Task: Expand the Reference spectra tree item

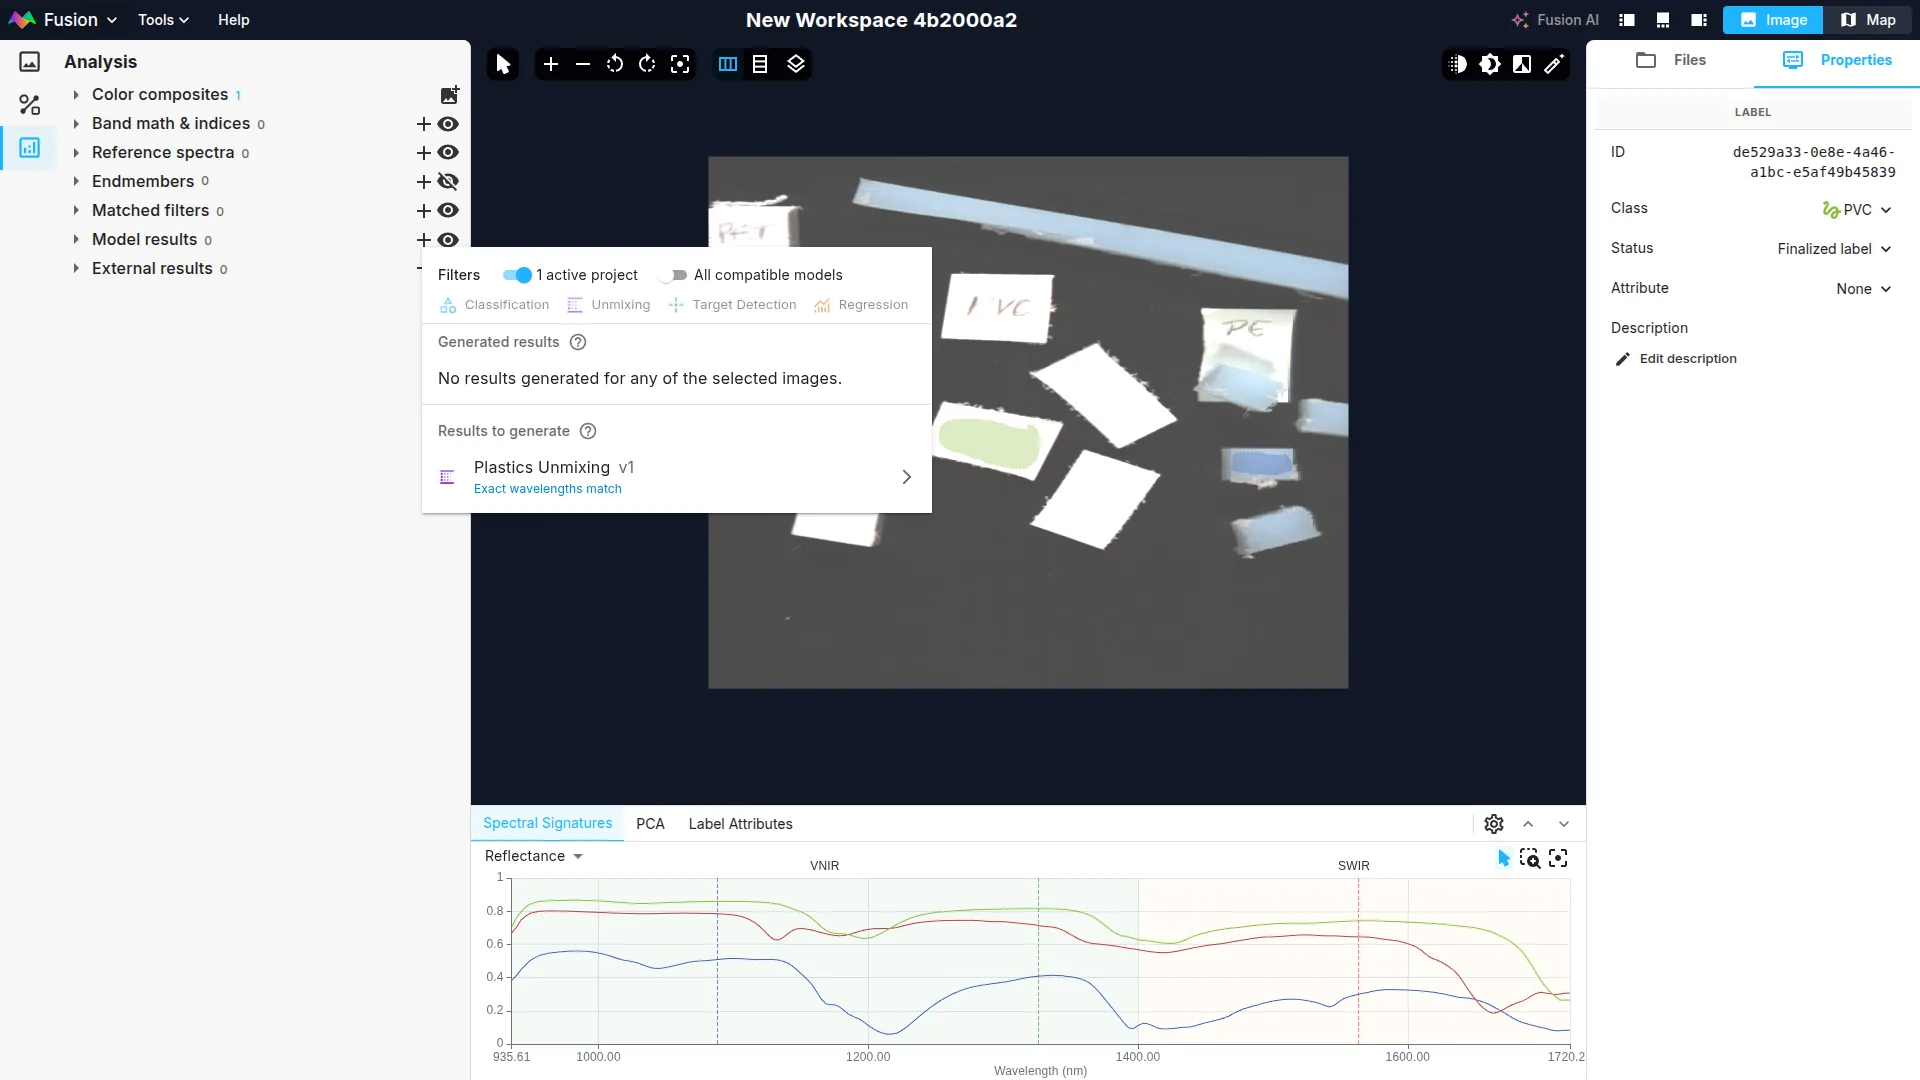Action: tap(76, 153)
